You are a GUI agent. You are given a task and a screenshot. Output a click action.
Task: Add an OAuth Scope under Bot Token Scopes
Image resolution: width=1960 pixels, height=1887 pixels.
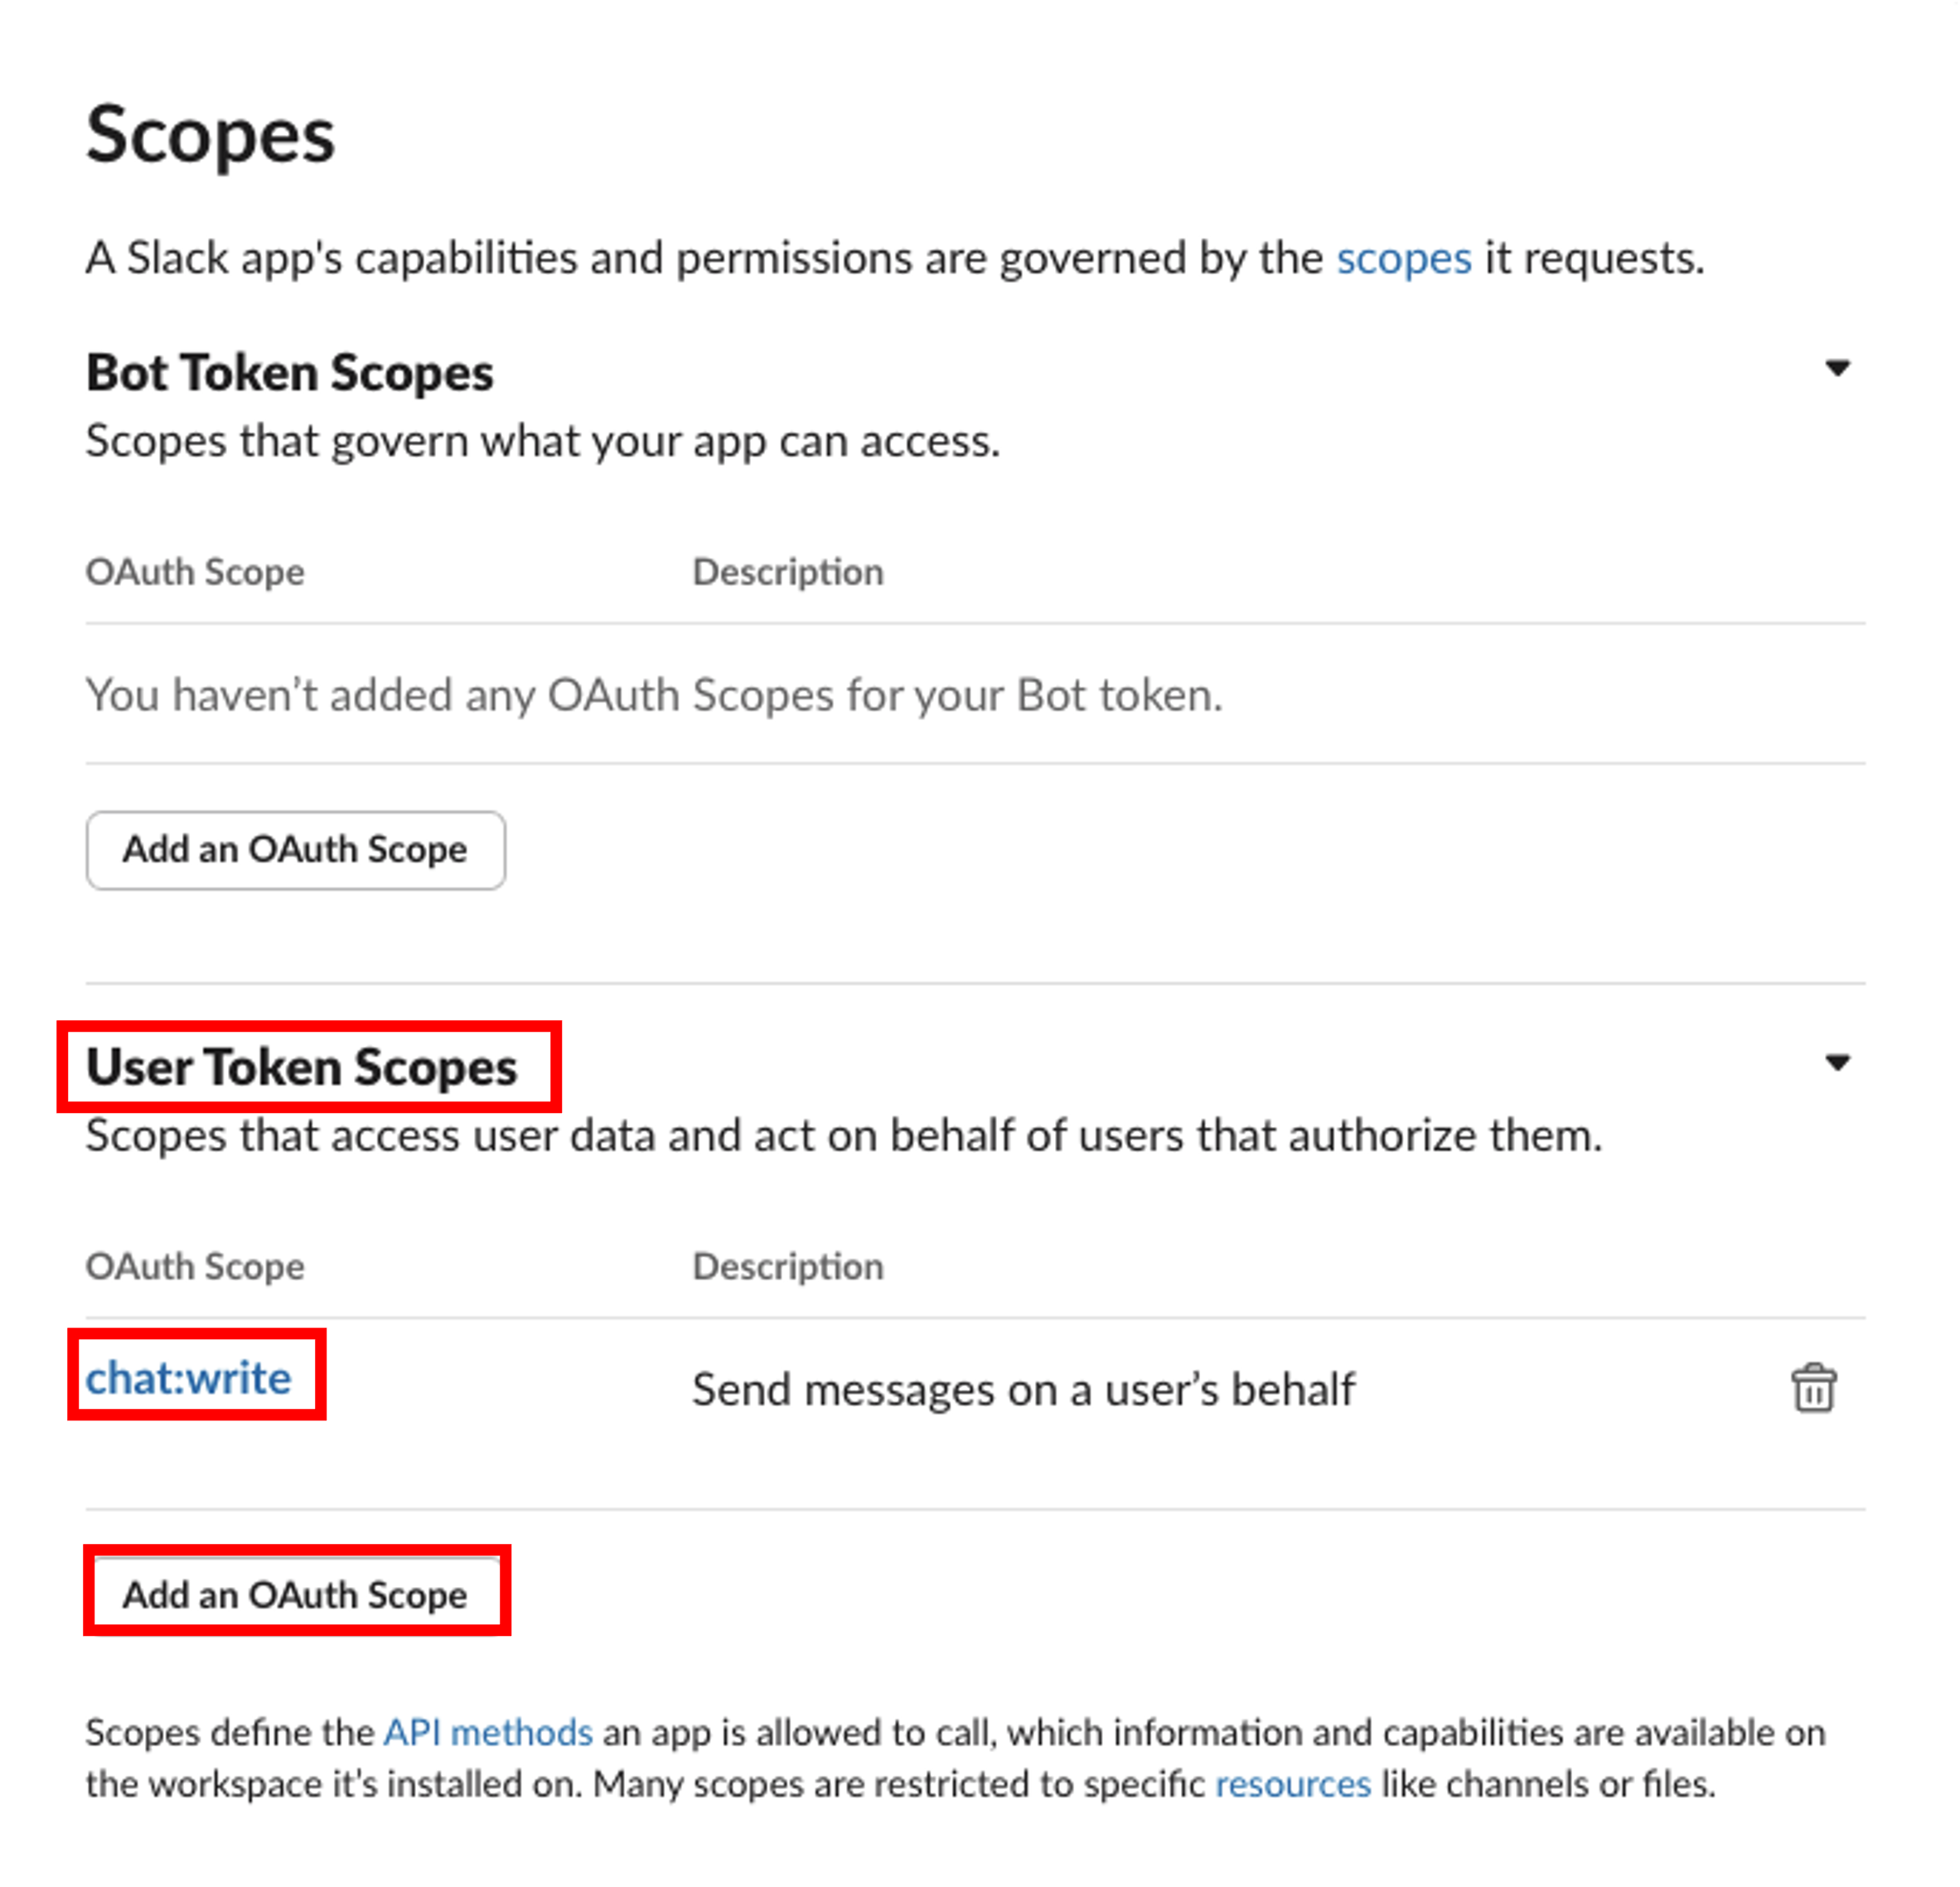pyautogui.click(x=296, y=850)
